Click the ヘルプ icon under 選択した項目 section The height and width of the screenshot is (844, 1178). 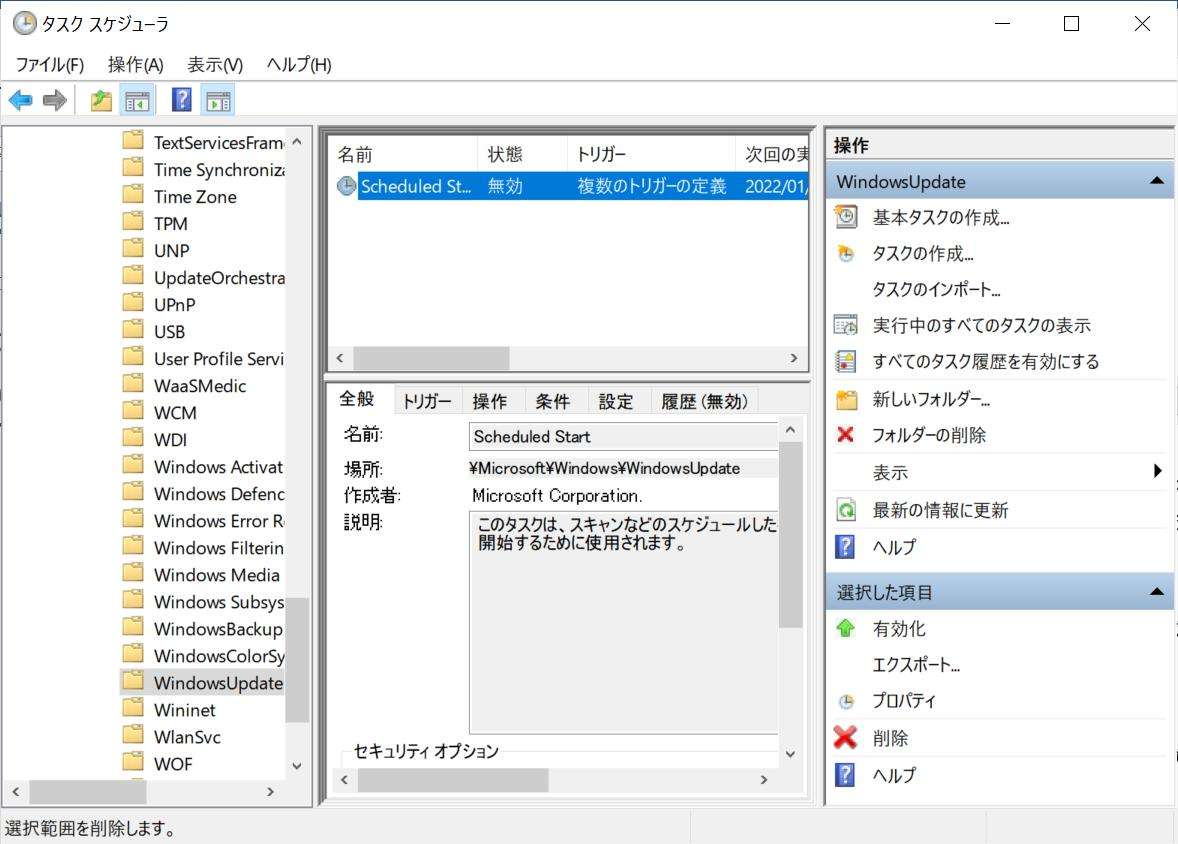845,774
